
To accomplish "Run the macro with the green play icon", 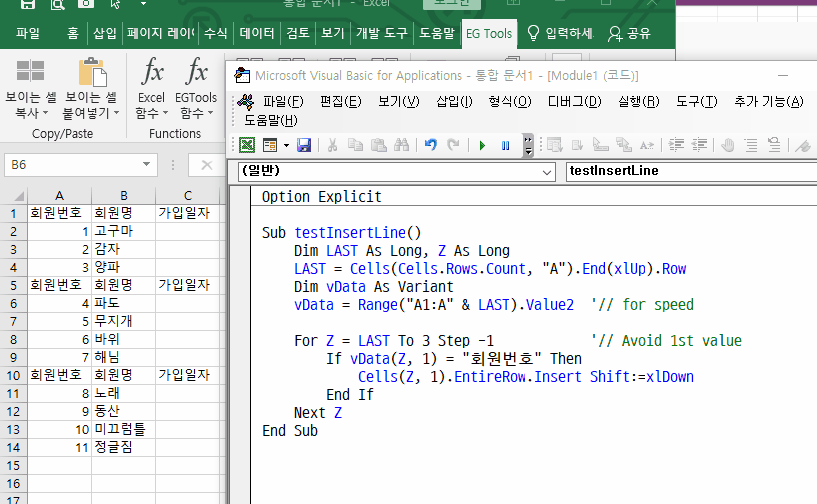I will 482,145.
